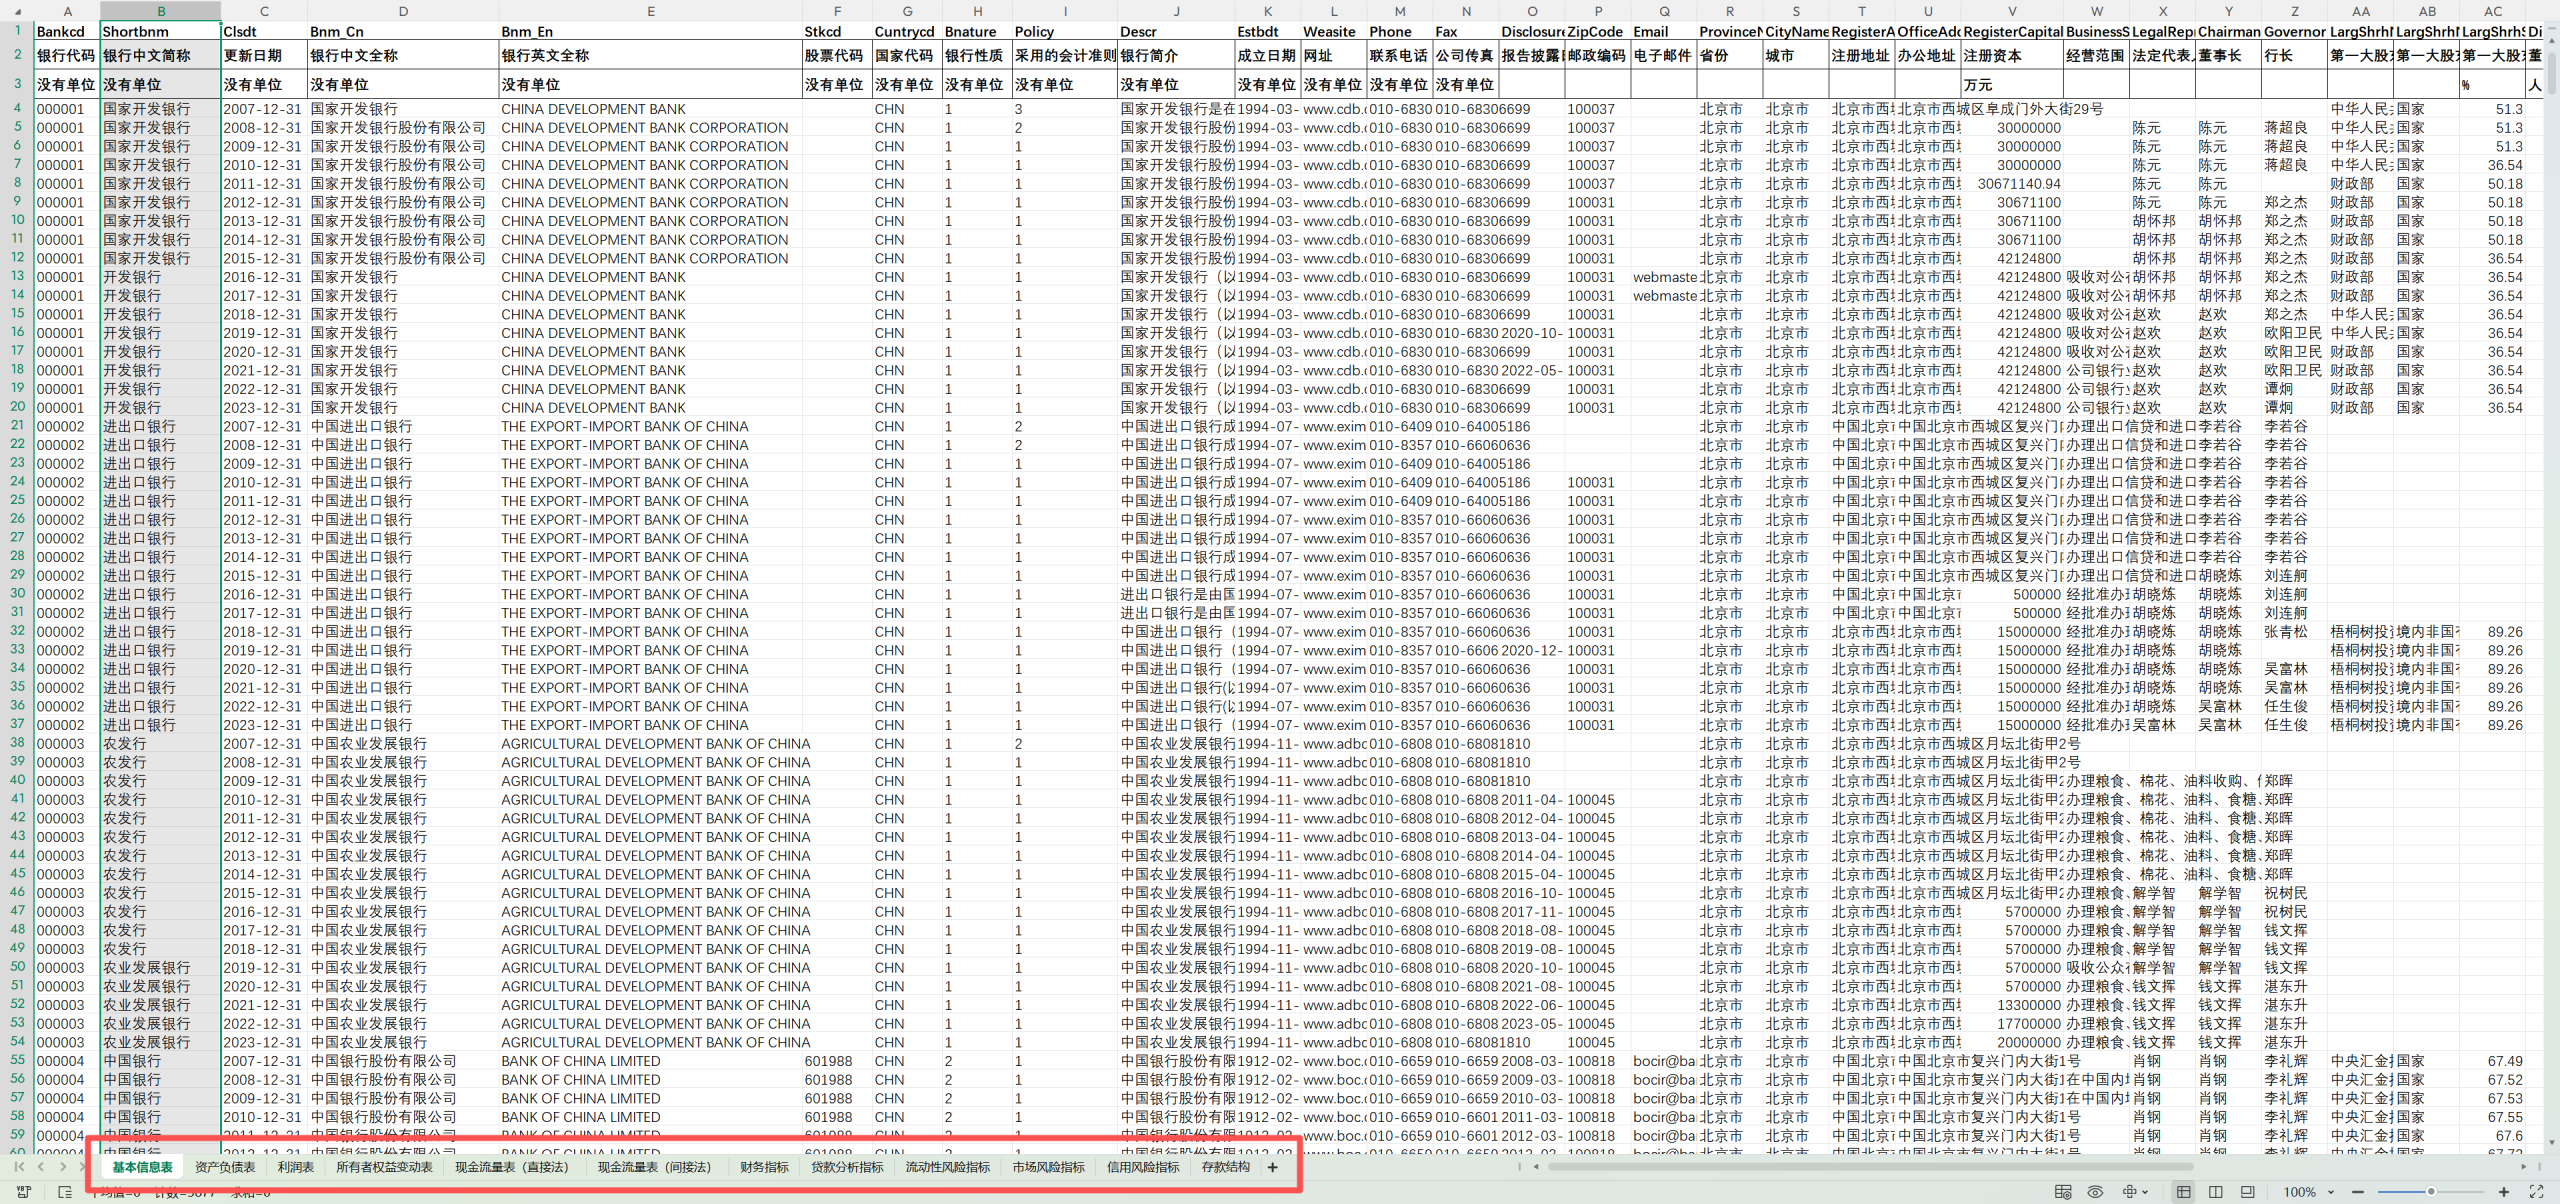
Task: Open the 资产负债表 sheet tab
Action: click(225, 1167)
